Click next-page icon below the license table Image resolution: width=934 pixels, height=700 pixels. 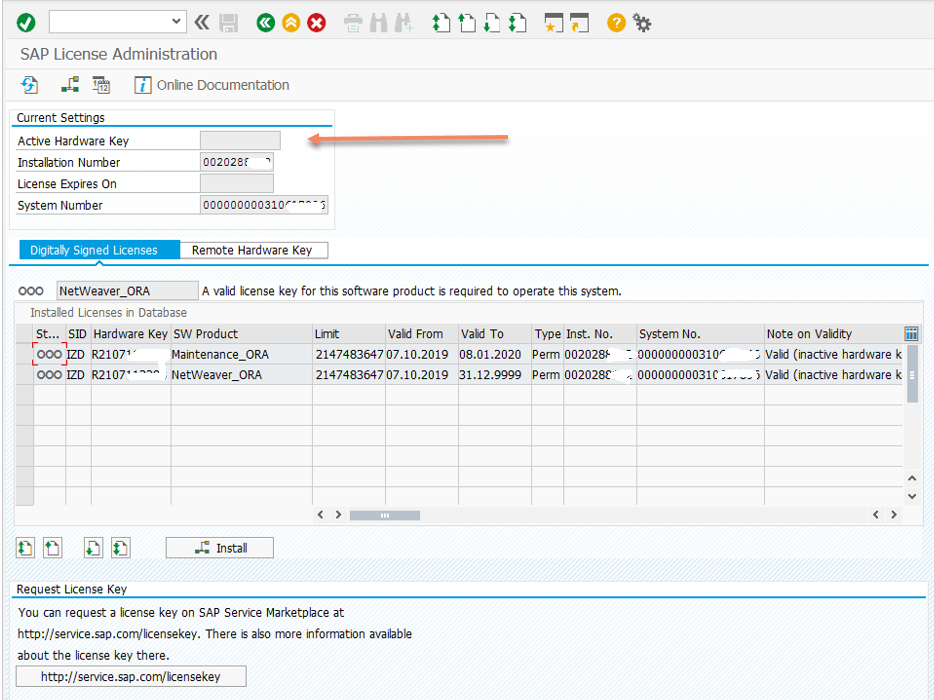[x=93, y=547]
